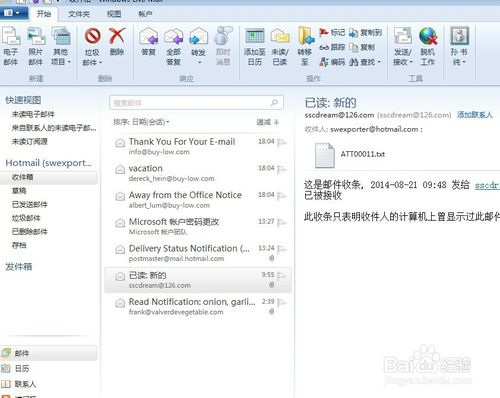
Task: Toggle flag on Thank You For Your E-mail
Action: (x=281, y=143)
